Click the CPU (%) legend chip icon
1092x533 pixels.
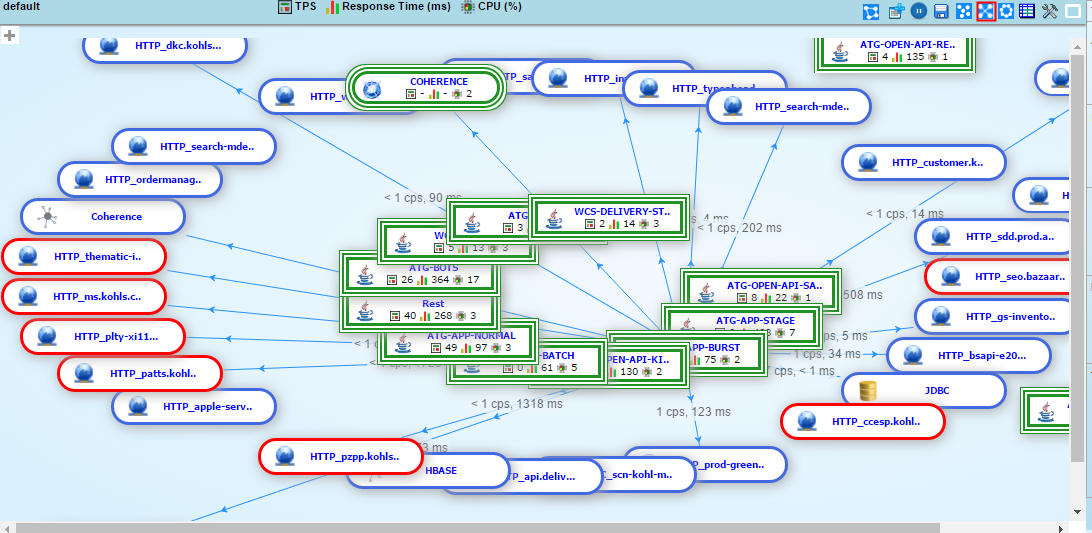tap(468, 7)
